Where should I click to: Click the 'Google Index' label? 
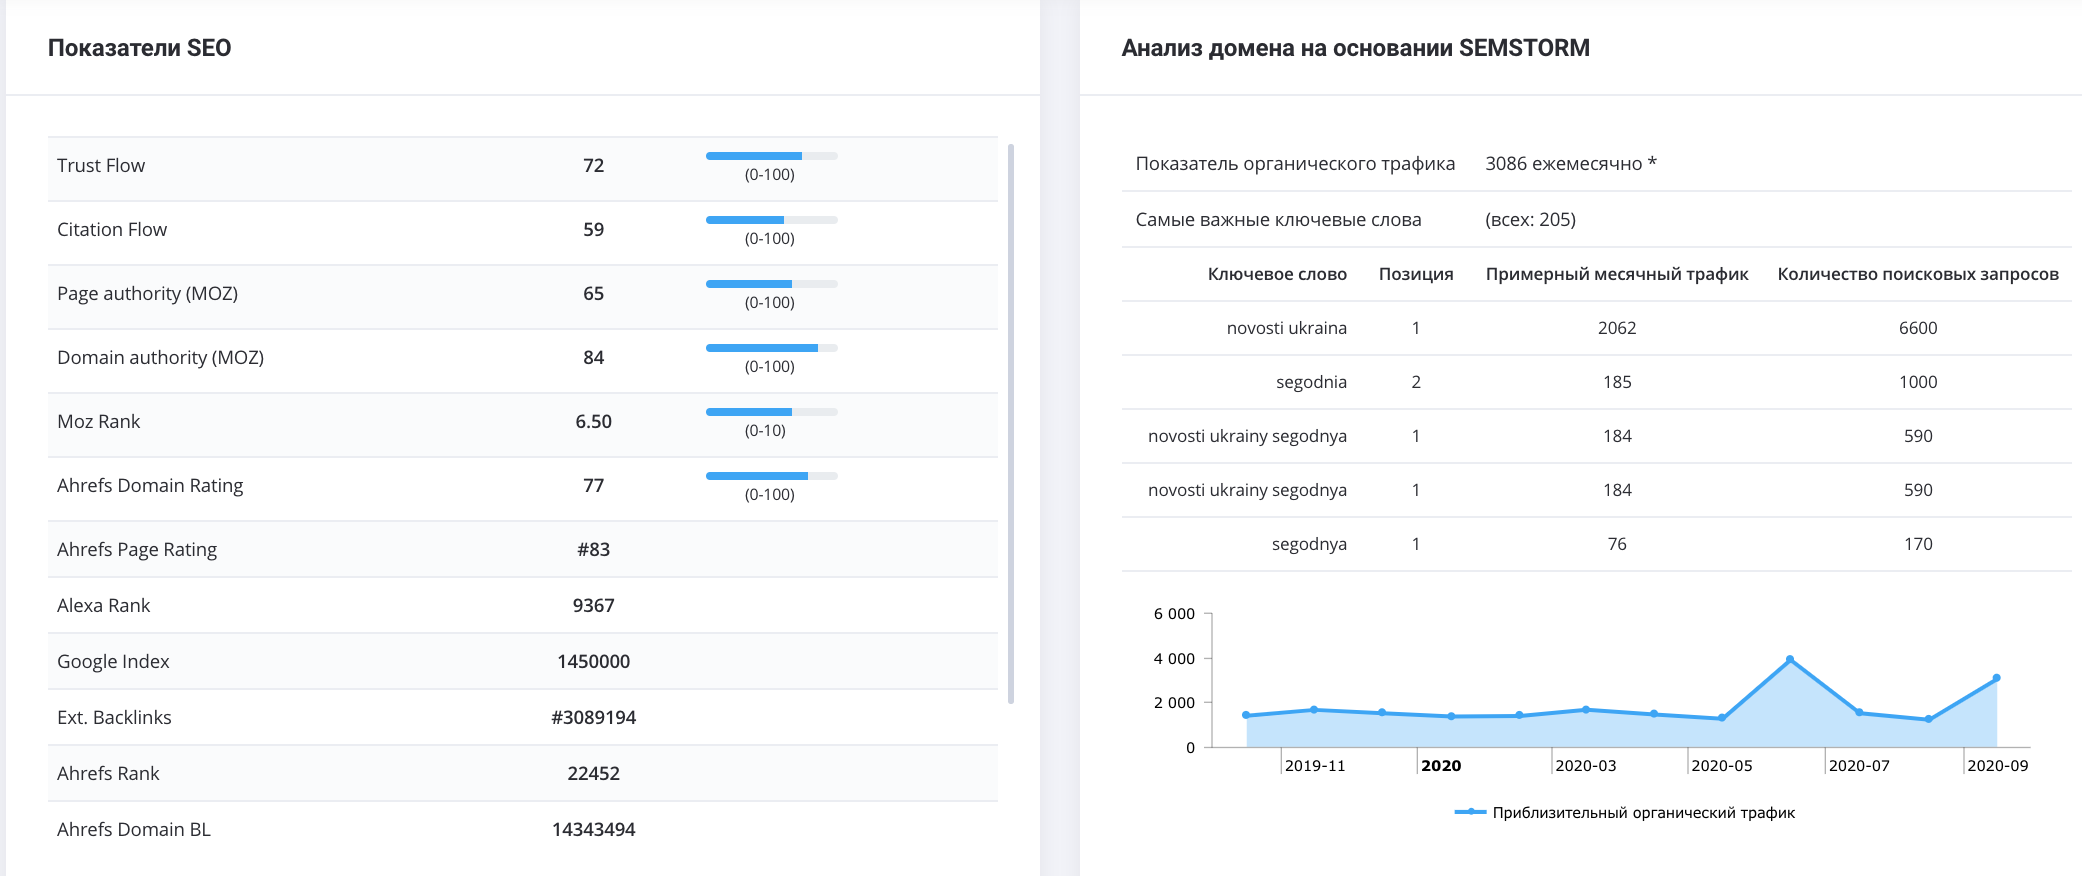pyautogui.click(x=113, y=661)
